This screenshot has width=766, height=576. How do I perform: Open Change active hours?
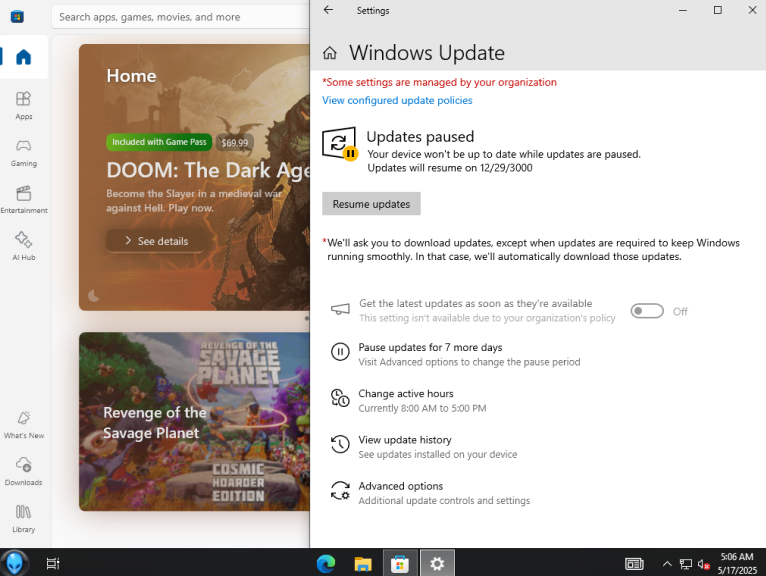click(x=422, y=400)
